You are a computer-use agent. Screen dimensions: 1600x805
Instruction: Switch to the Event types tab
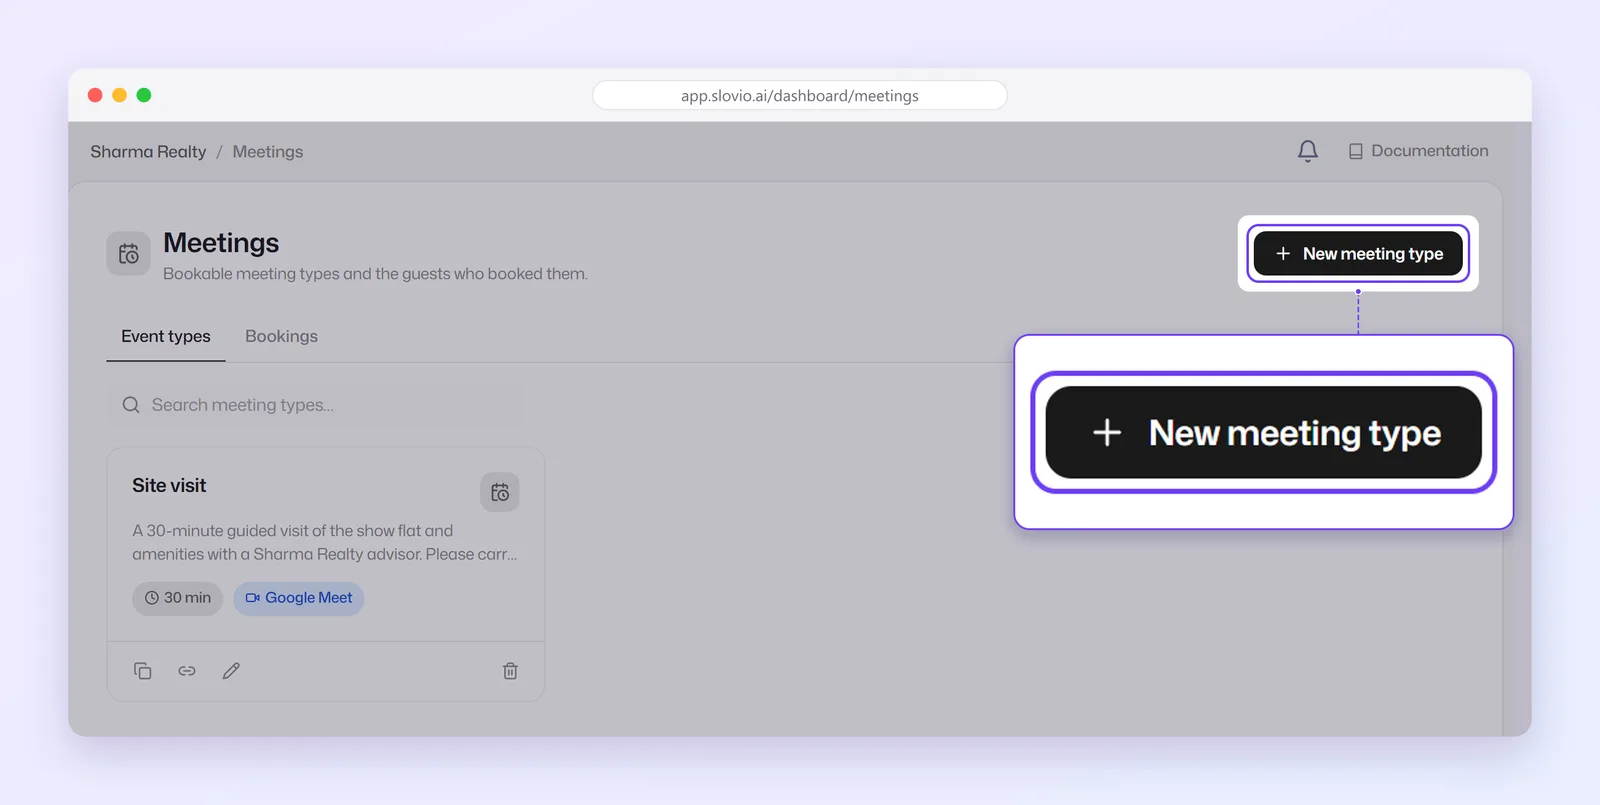[166, 337]
